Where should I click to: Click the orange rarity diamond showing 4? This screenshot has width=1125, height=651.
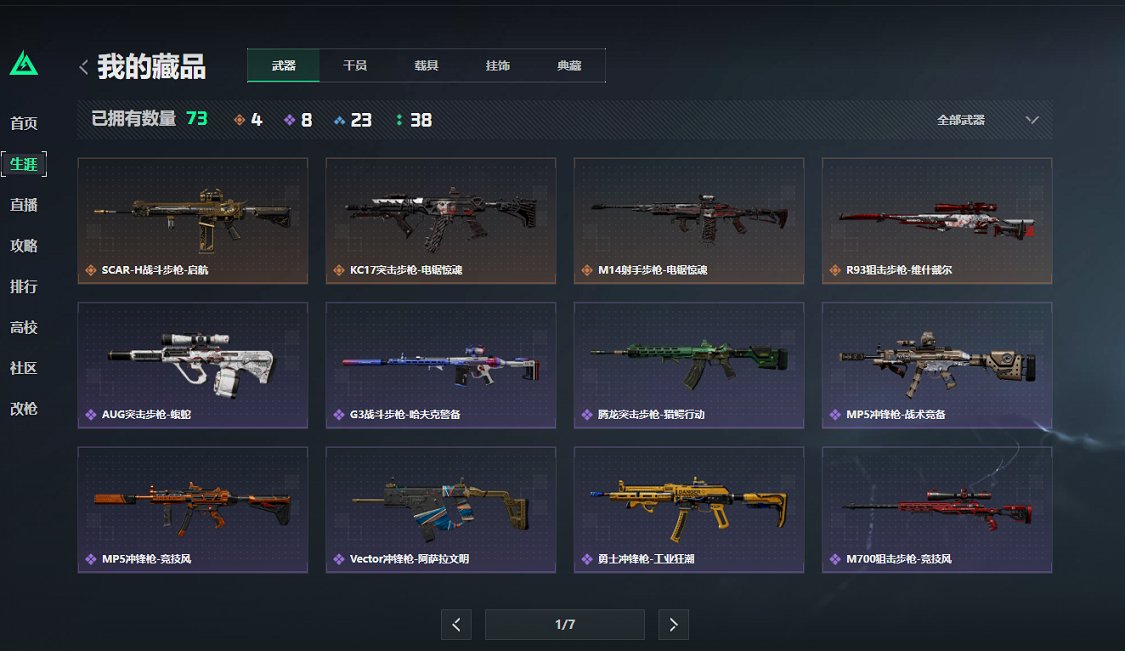pos(240,120)
